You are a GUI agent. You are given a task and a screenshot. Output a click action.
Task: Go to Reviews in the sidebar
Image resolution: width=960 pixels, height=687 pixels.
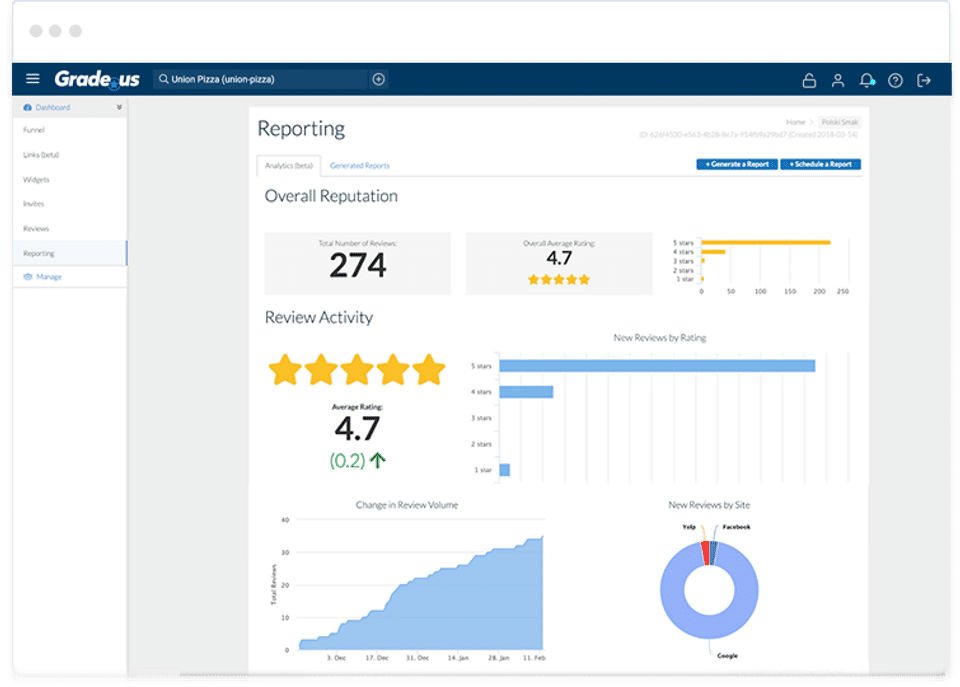coord(36,229)
